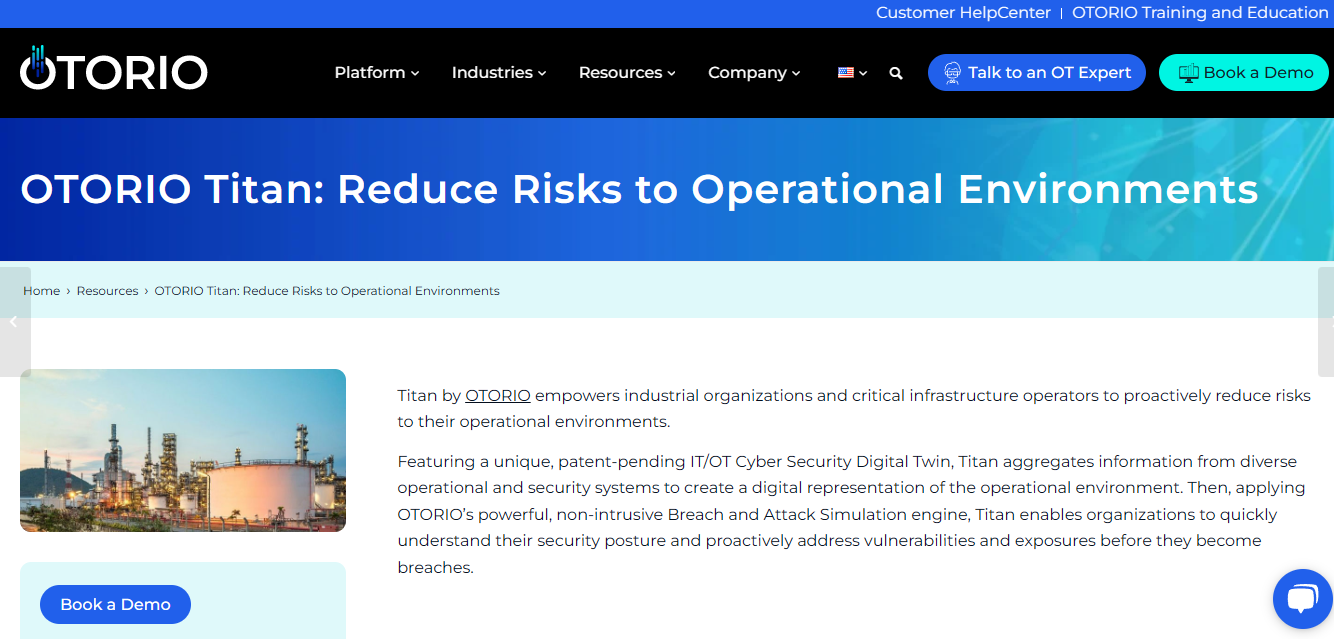This screenshot has width=1334, height=639.
Task: Open the language selector chevron
Action: coord(863,73)
